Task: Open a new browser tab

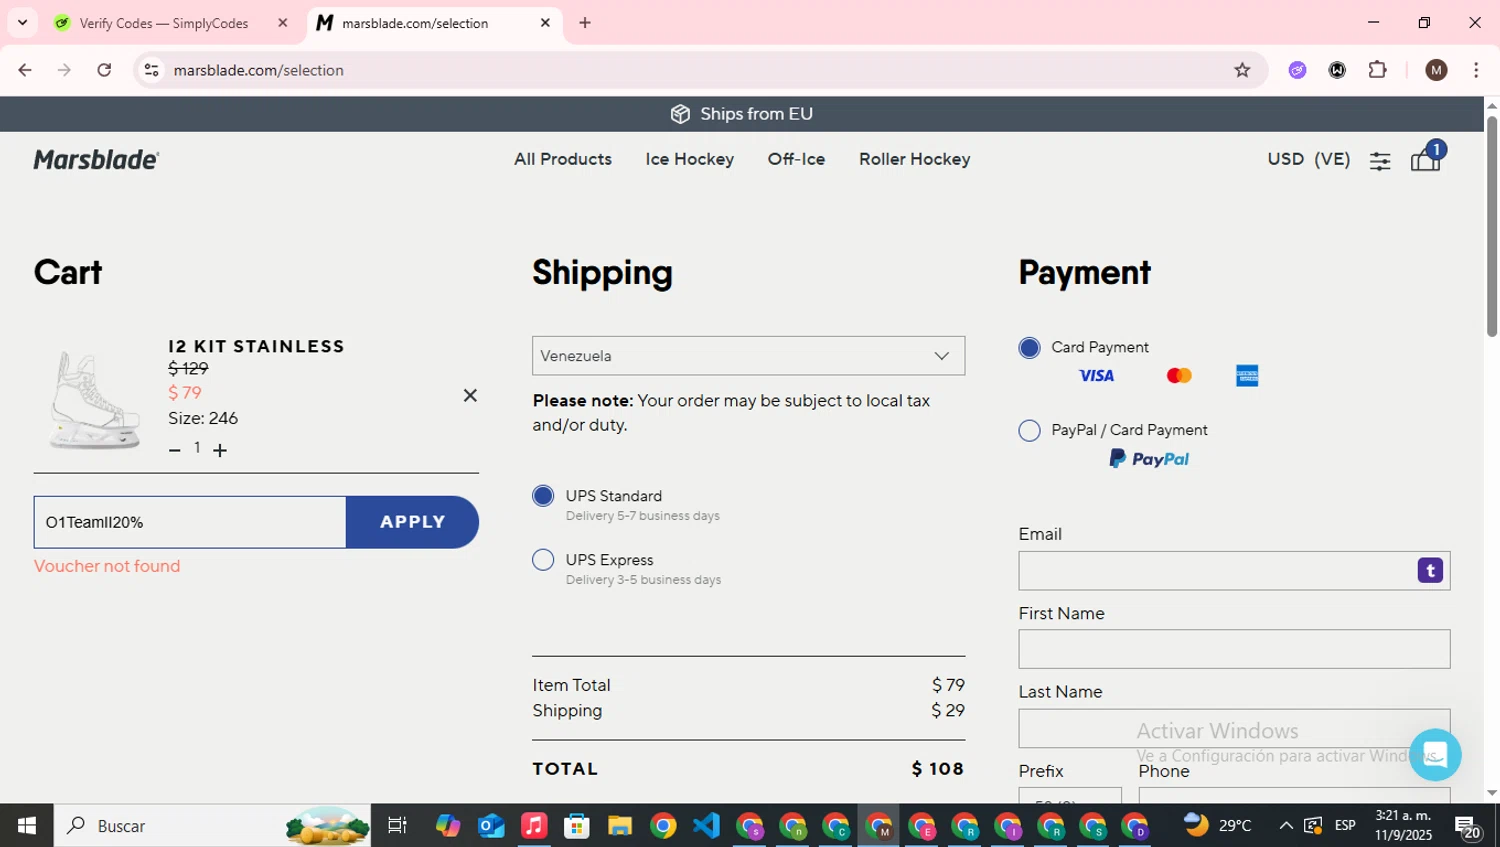Action: point(585,23)
